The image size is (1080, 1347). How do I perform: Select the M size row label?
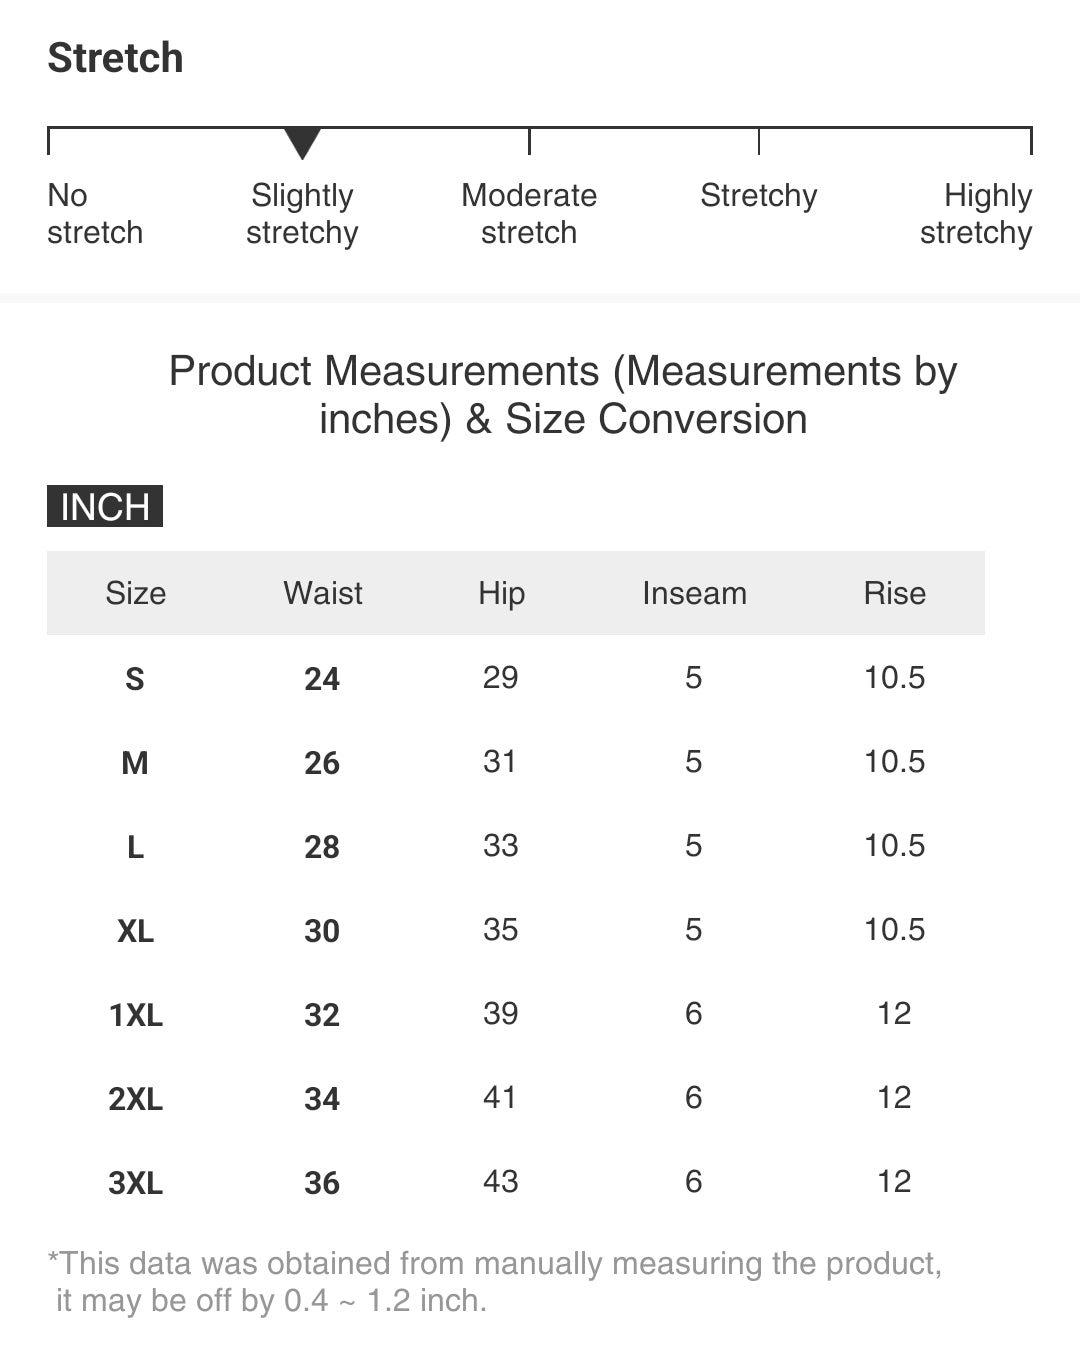[x=135, y=763]
